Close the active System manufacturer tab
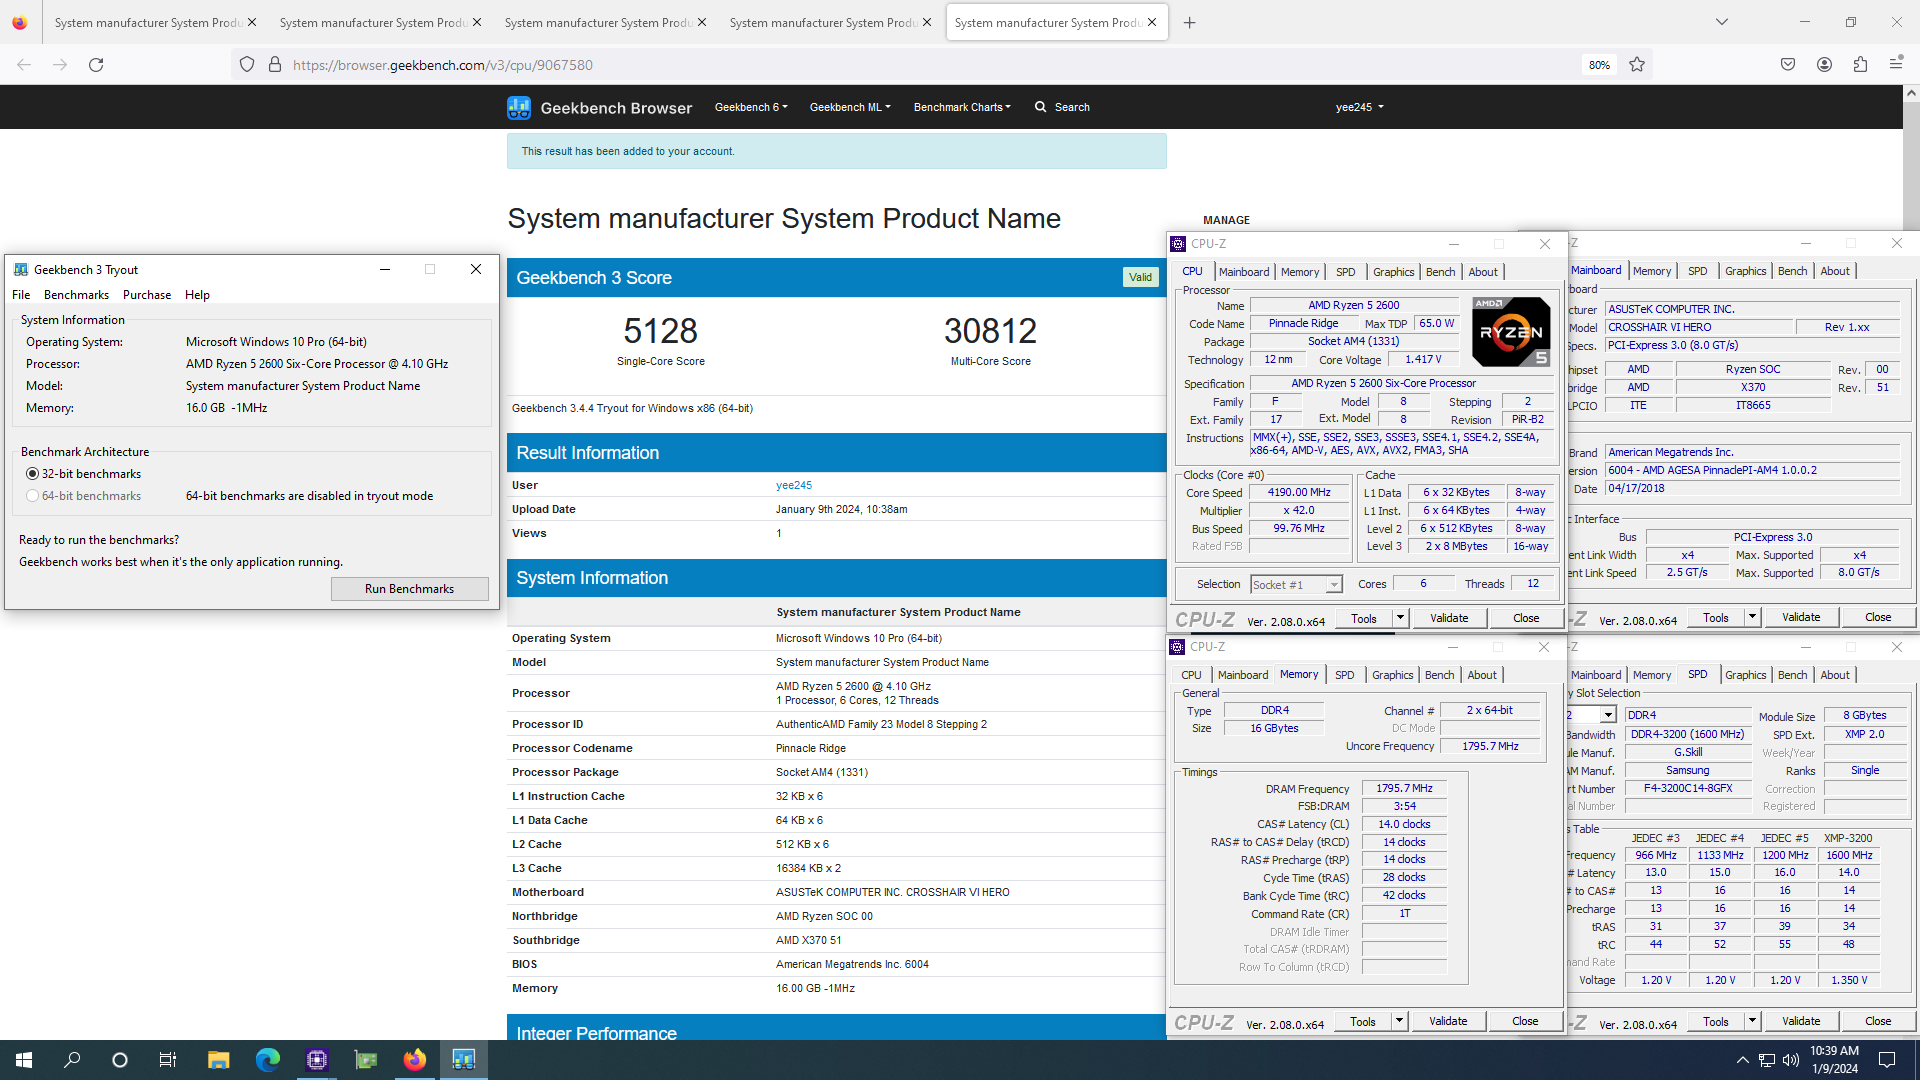Screen dimensions: 1920x1080 1152,22
